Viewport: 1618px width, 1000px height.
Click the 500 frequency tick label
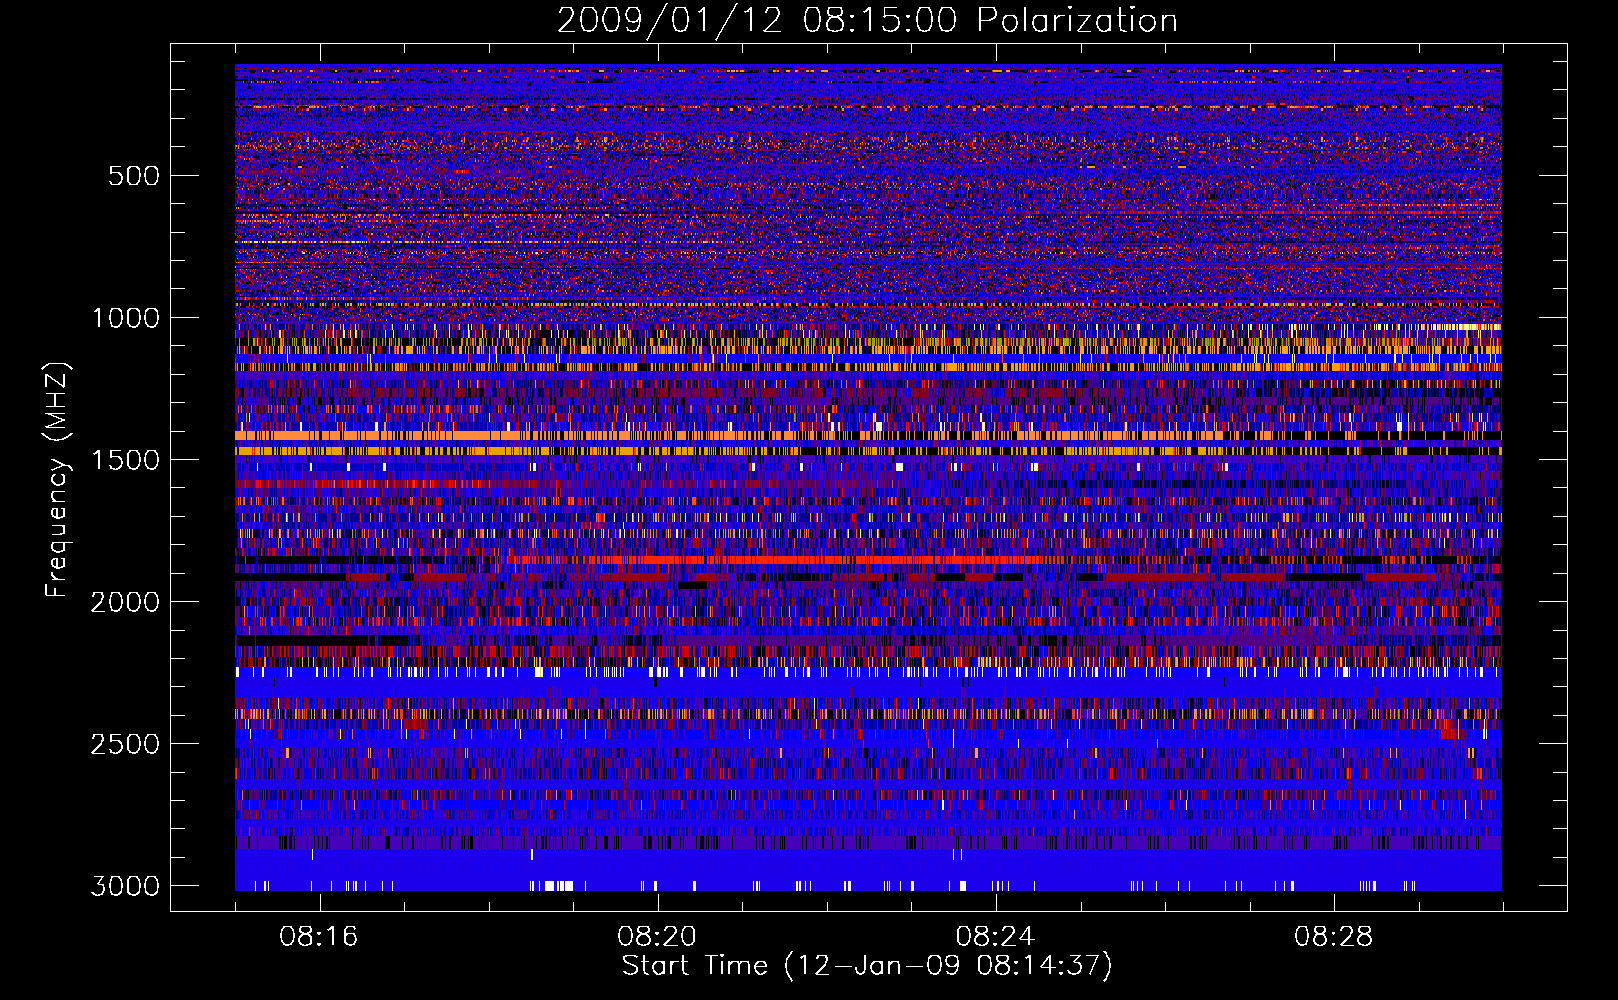[x=134, y=176]
